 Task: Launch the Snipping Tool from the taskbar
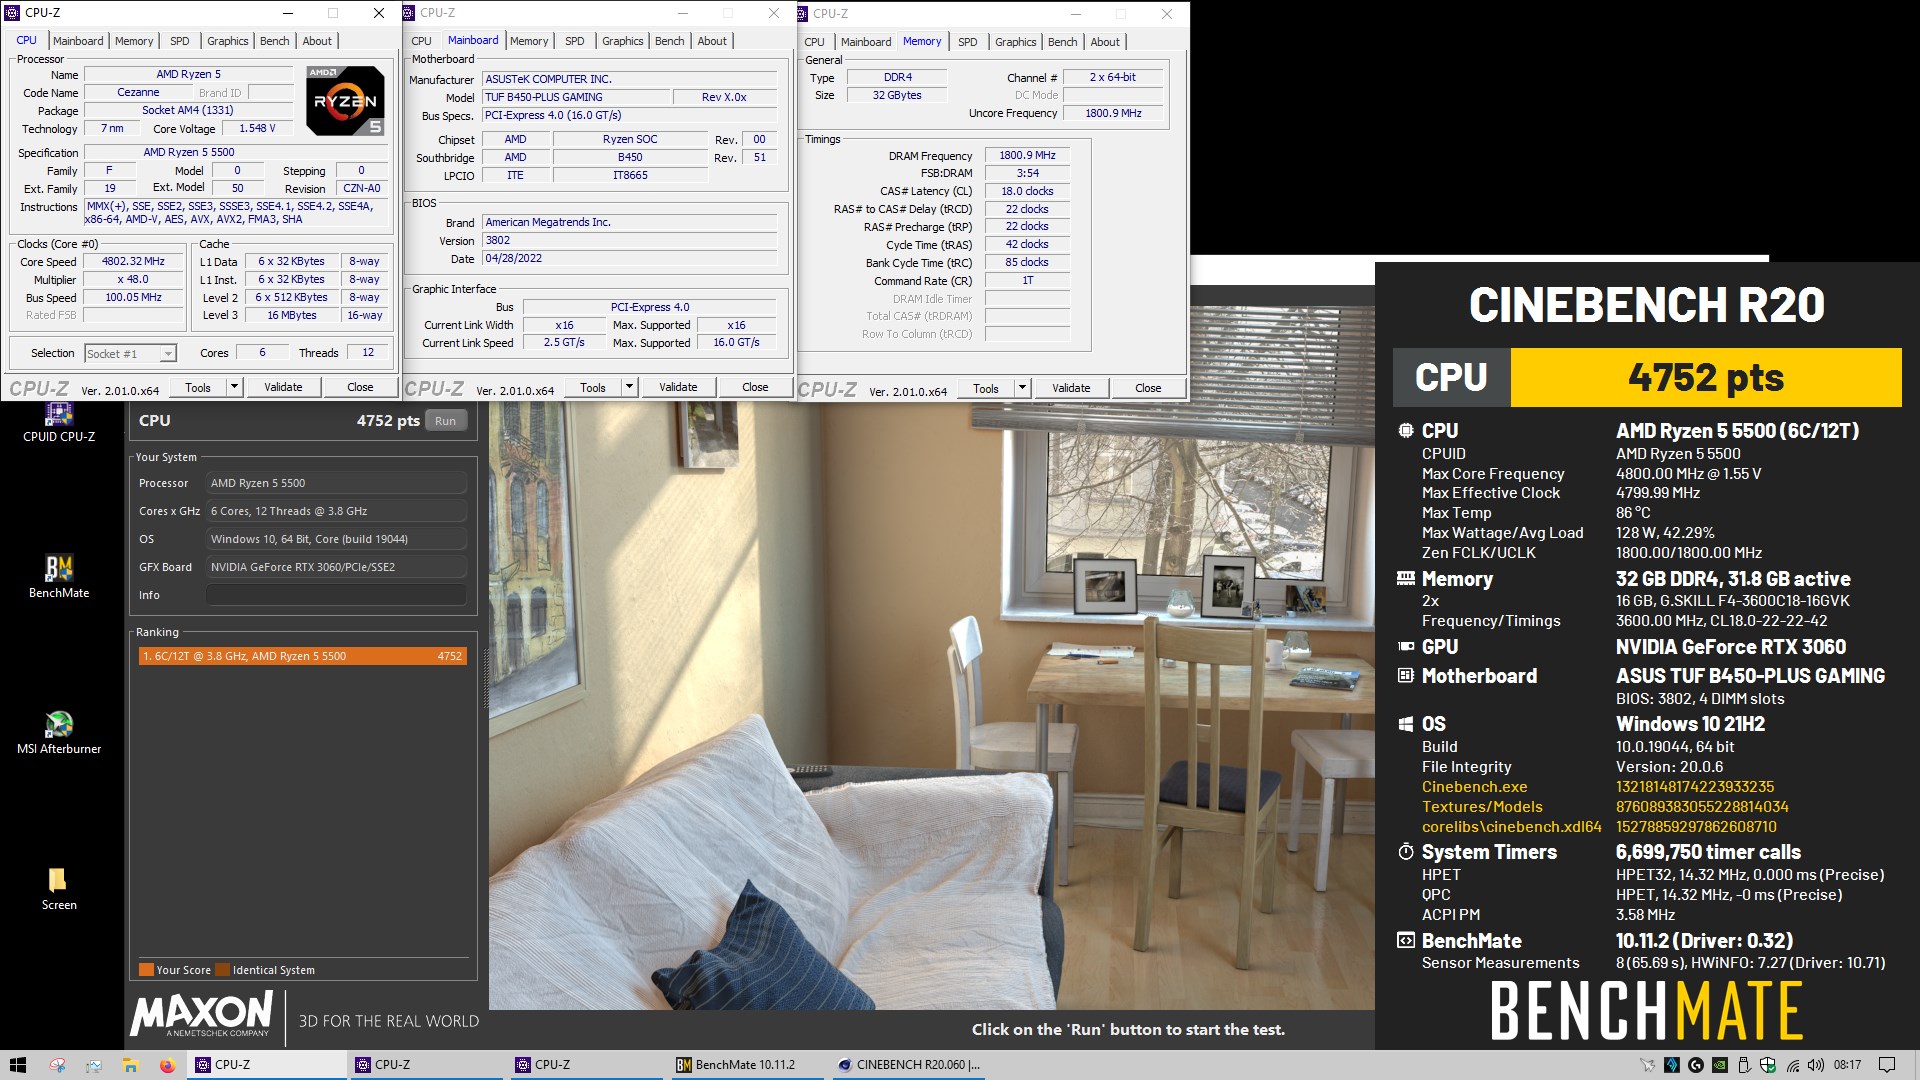click(x=57, y=1065)
